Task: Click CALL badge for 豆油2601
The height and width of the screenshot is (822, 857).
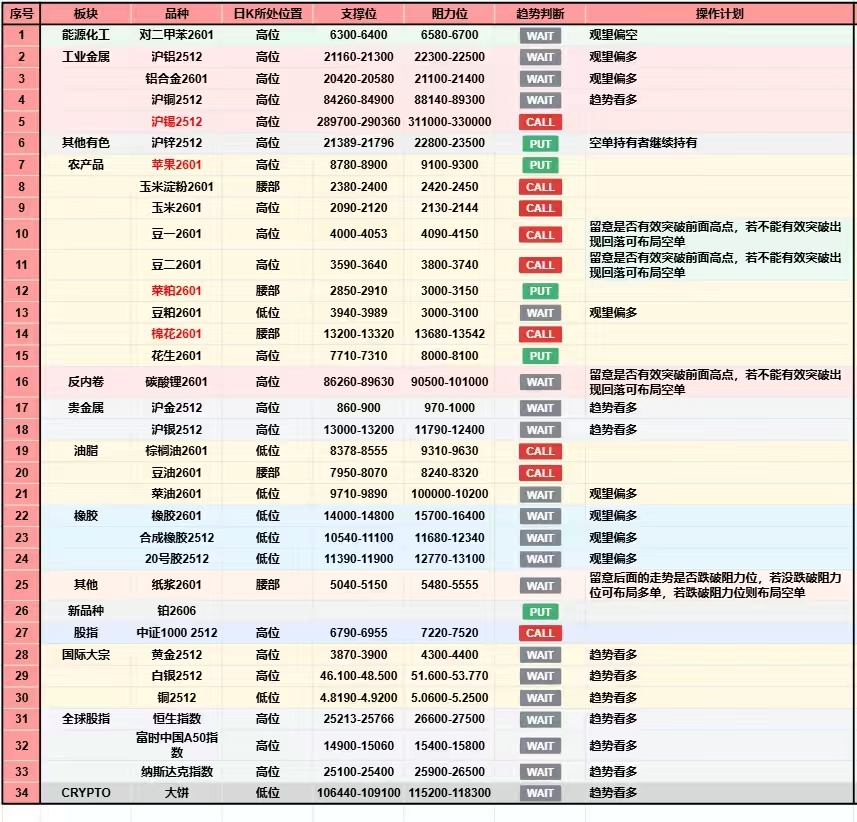Action: (x=540, y=473)
